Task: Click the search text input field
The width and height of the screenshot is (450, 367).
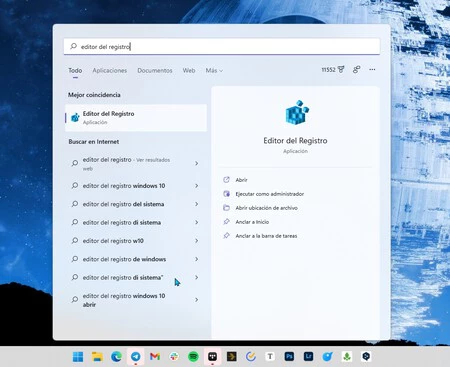Action: pyautogui.click(x=222, y=46)
